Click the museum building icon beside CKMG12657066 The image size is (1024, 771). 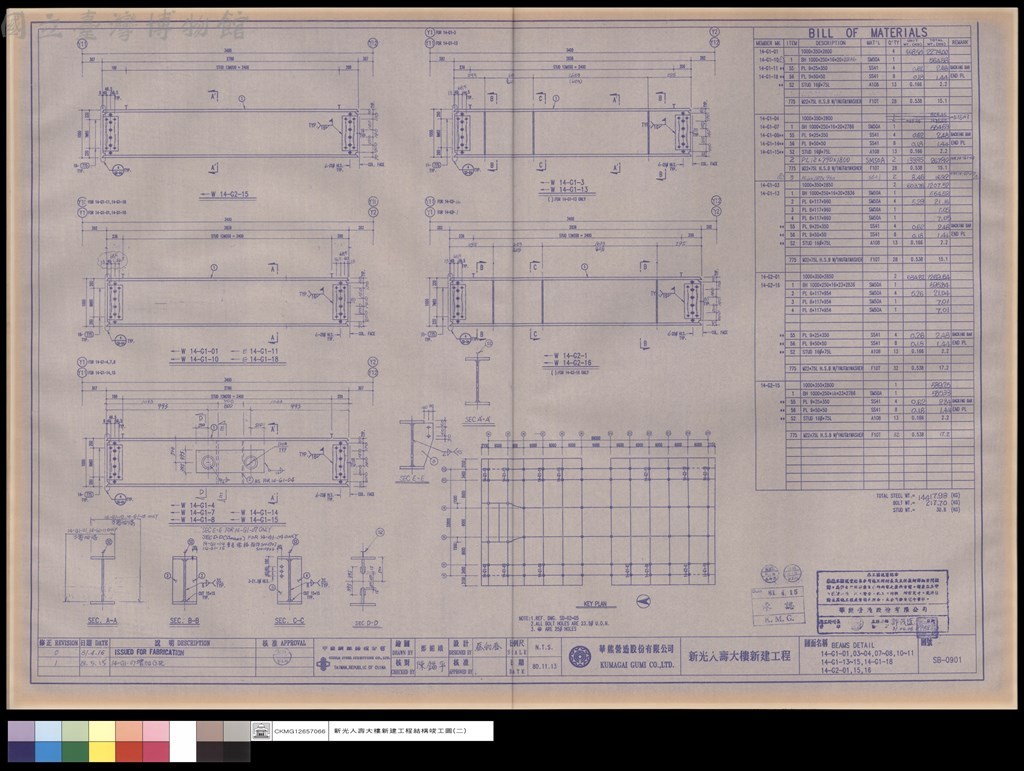pos(261,731)
